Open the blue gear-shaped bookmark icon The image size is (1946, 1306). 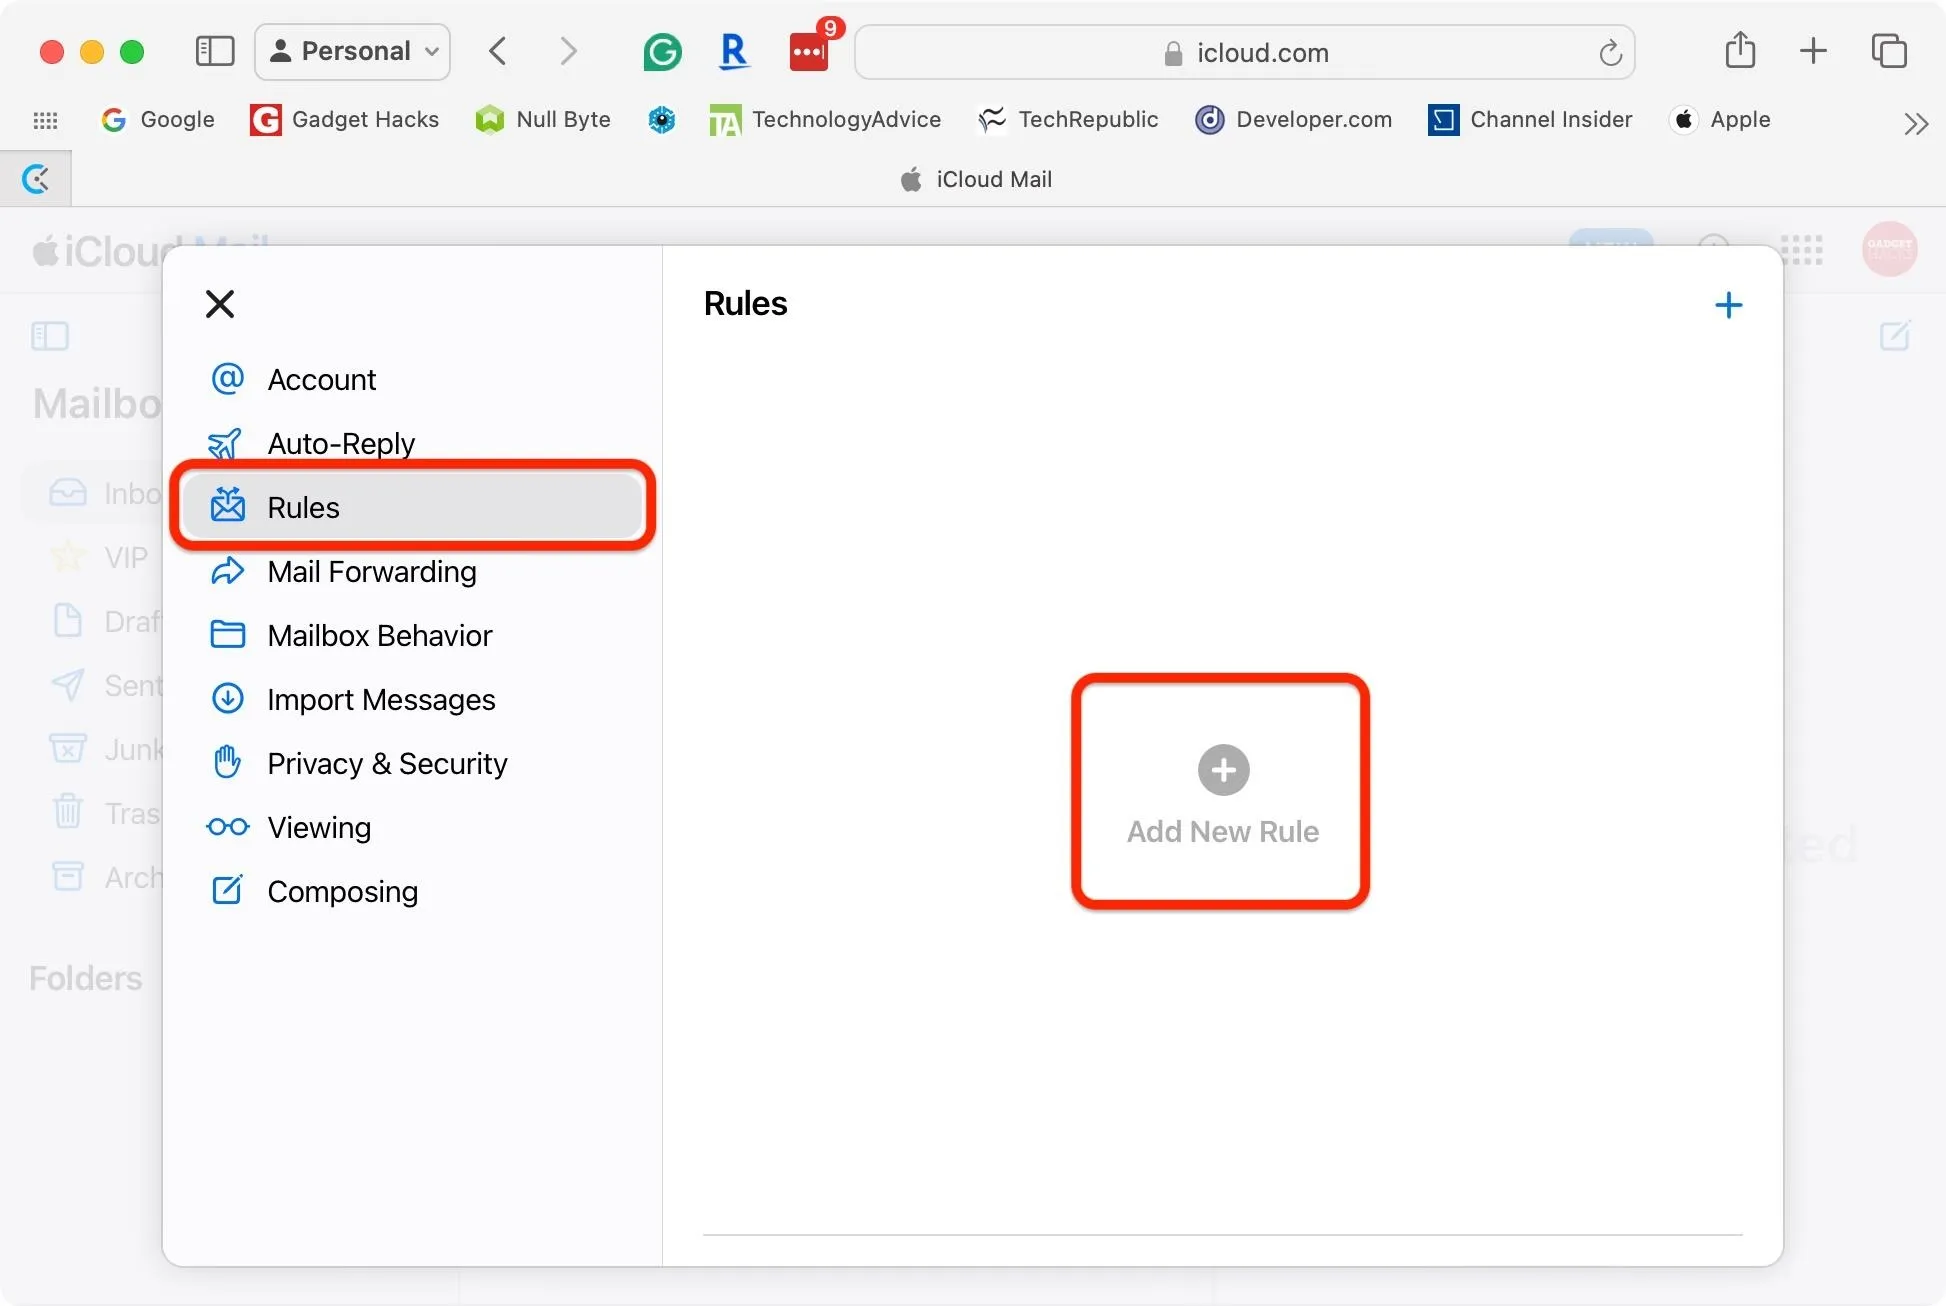pyautogui.click(x=661, y=120)
